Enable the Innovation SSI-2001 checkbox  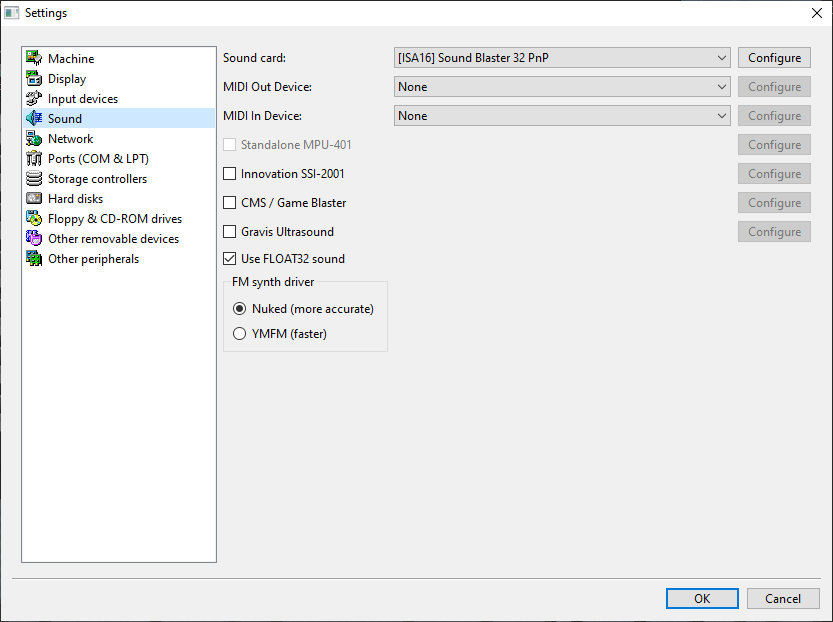230,174
